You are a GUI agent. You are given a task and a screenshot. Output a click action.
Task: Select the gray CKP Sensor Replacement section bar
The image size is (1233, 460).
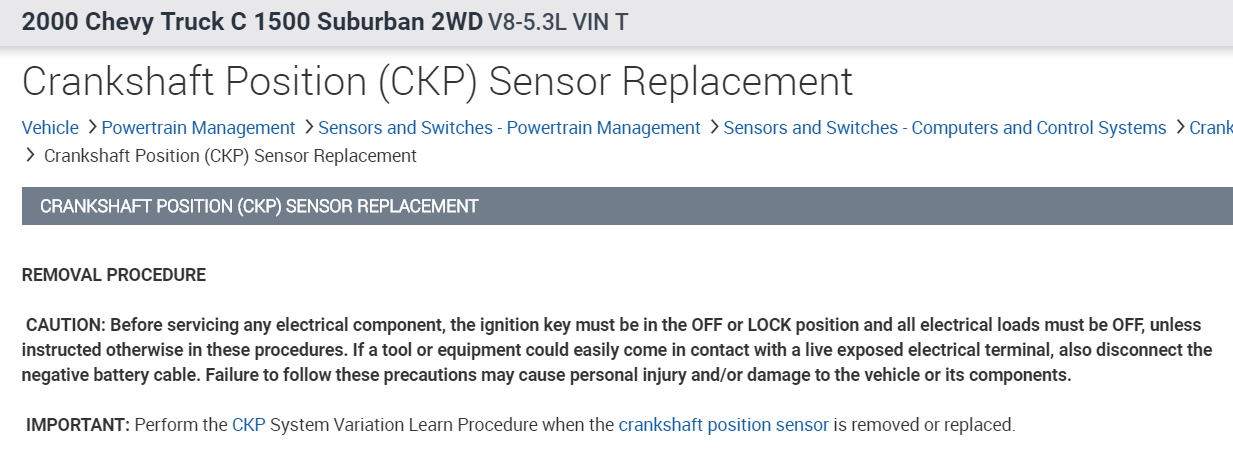pyautogui.click(x=627, y=206)
